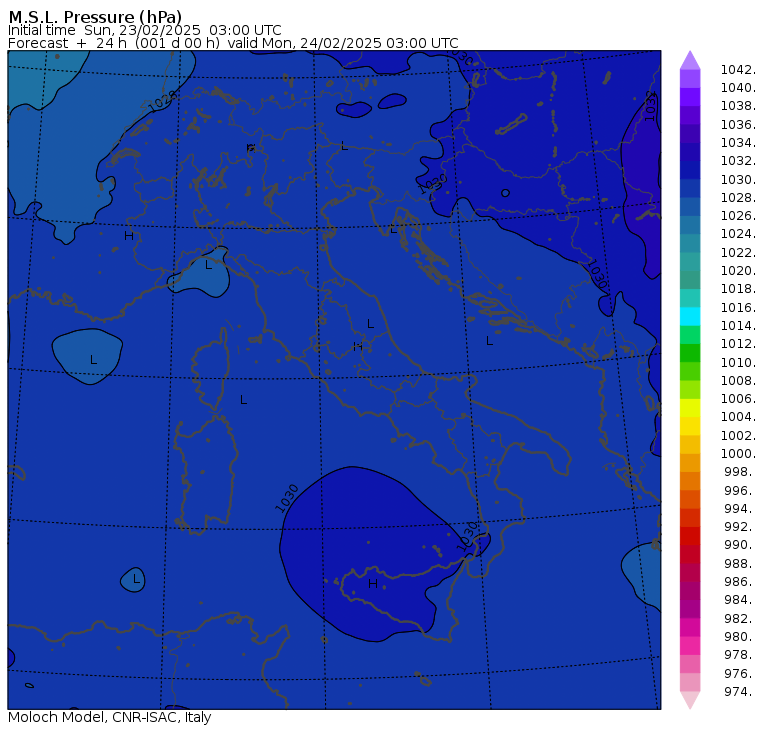Select the green band between 1010 and 1012
The image size is (760, 731).
coord(690,353)
